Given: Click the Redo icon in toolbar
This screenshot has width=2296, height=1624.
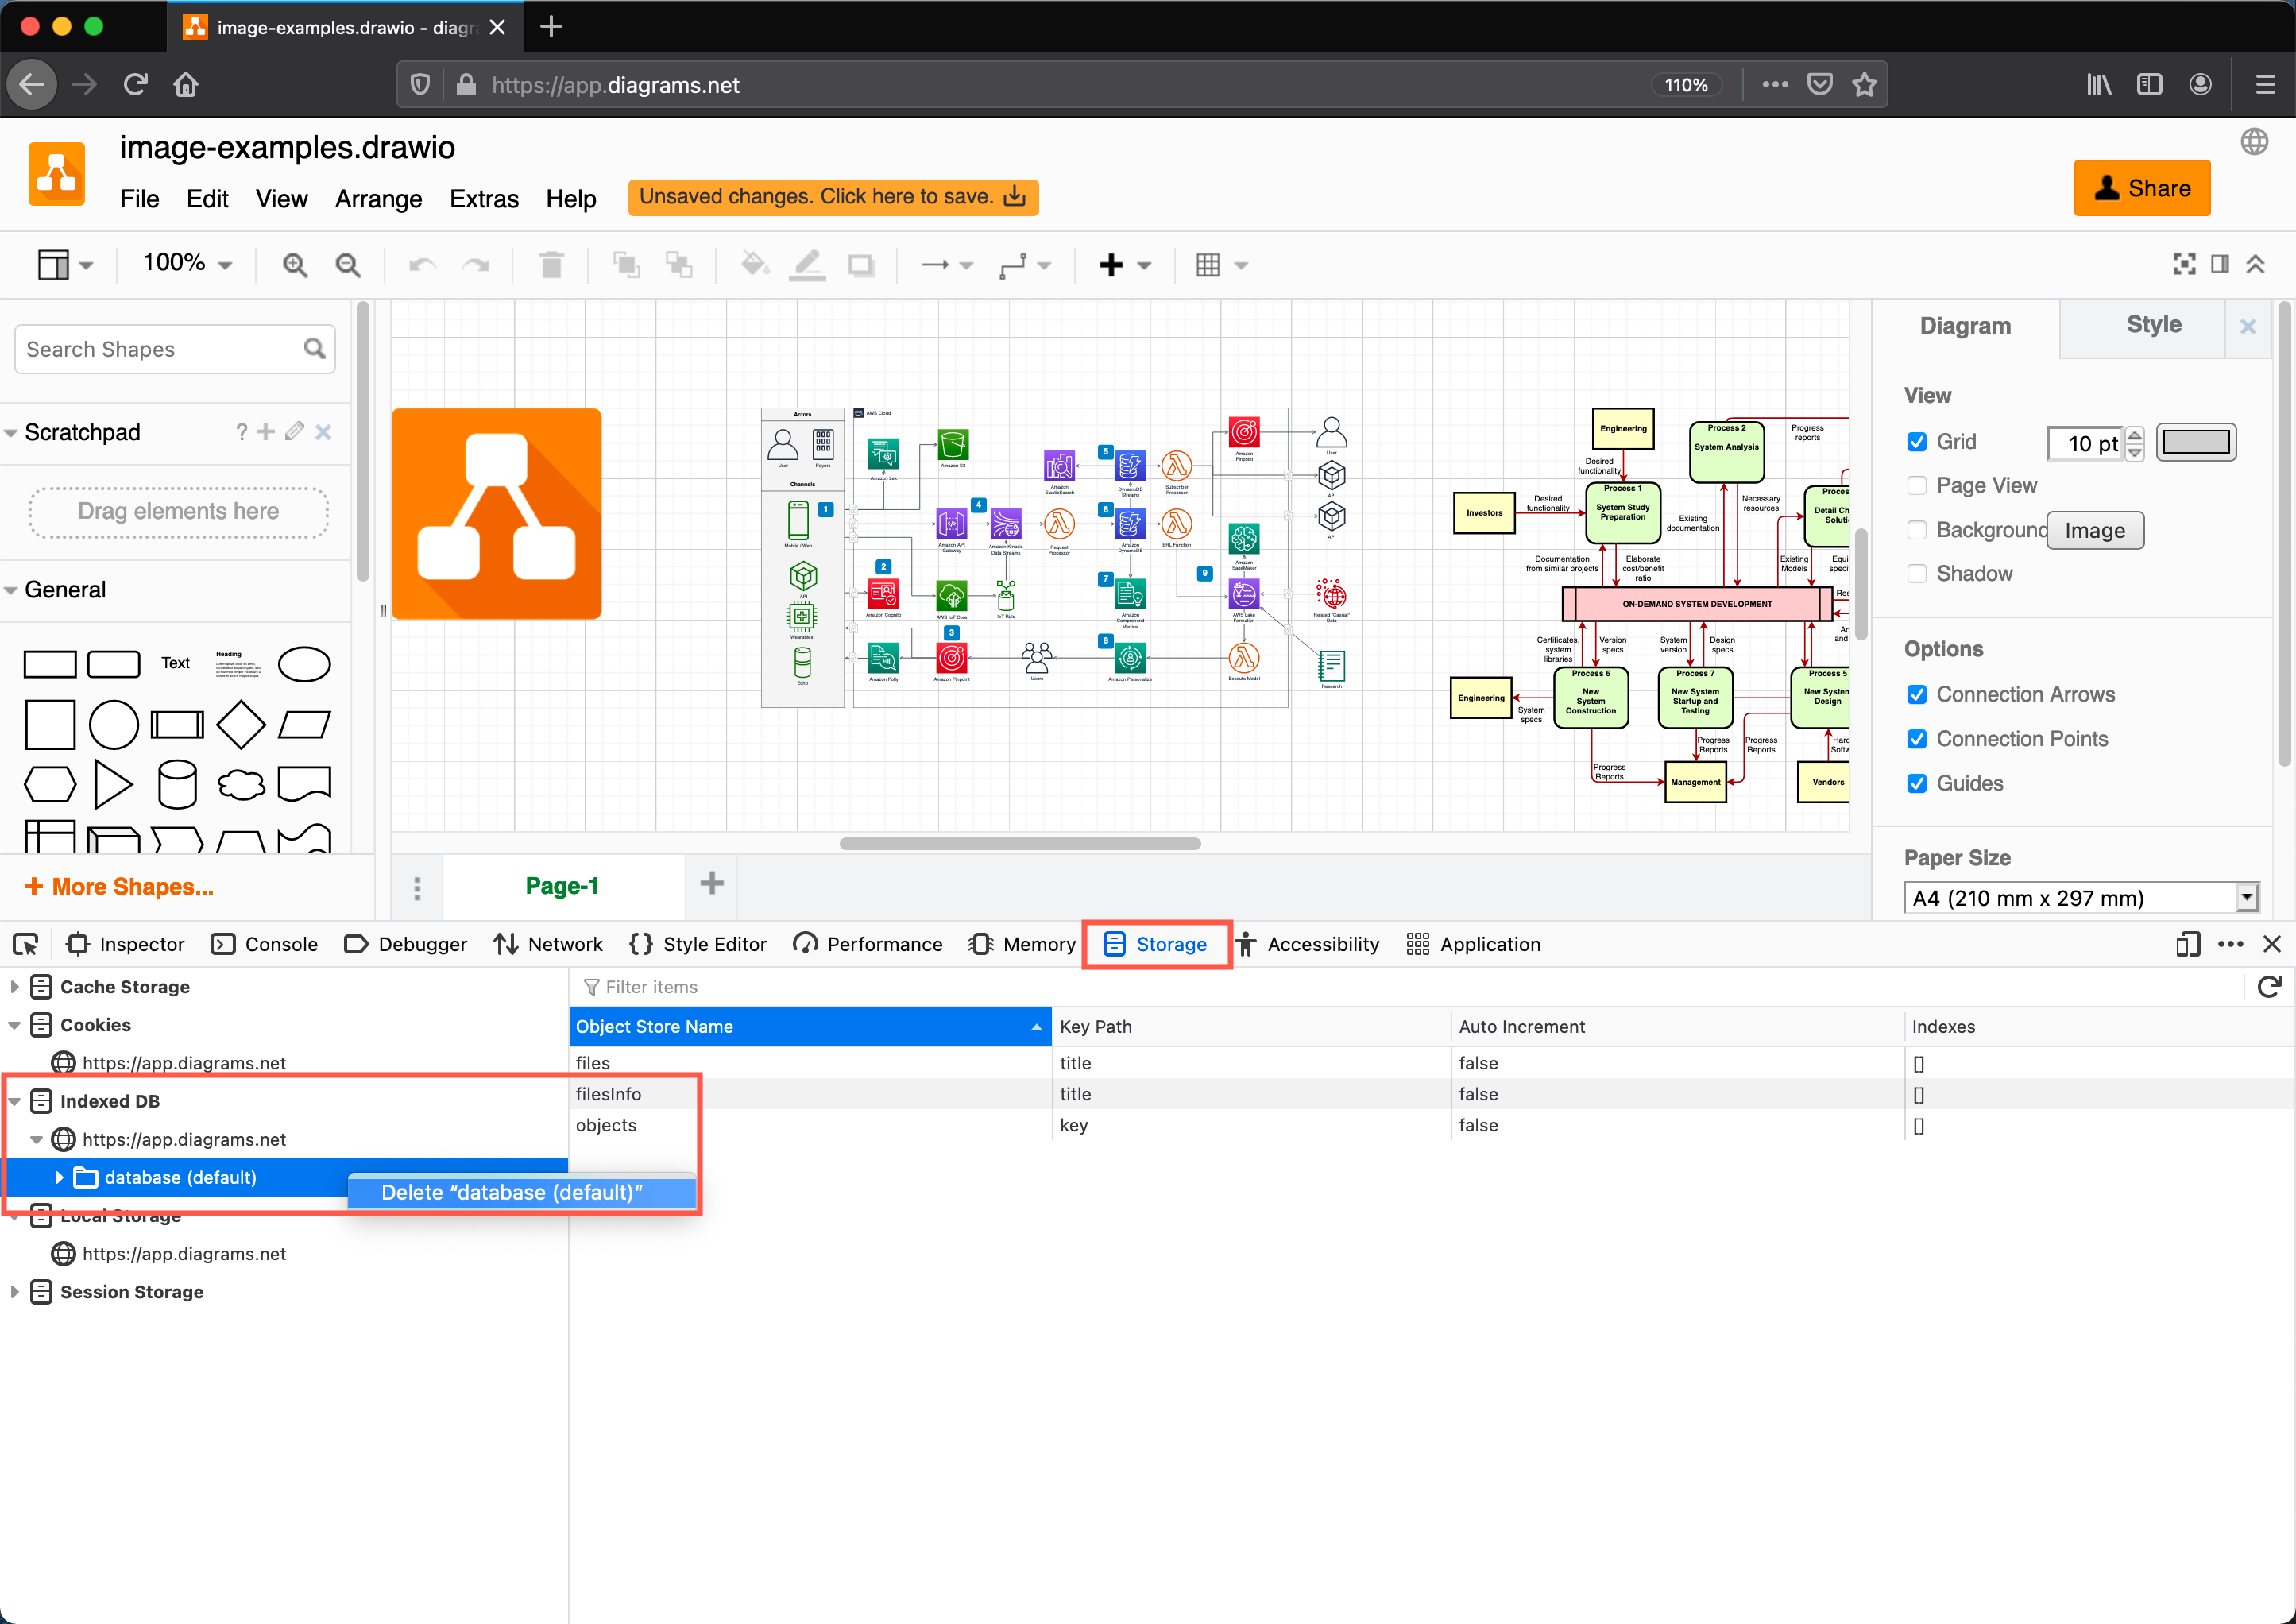Looking at the screenshot, I should [477, 264].
